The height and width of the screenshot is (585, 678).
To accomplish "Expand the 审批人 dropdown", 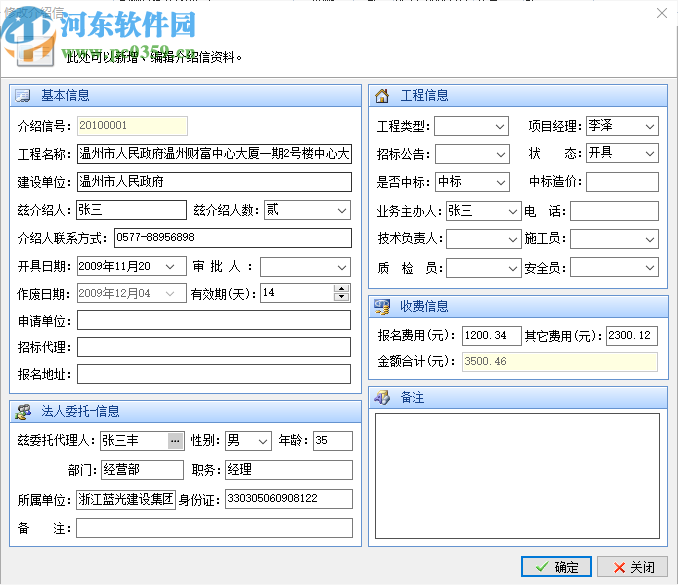I will pyautogui.click(x=342, y=268).
